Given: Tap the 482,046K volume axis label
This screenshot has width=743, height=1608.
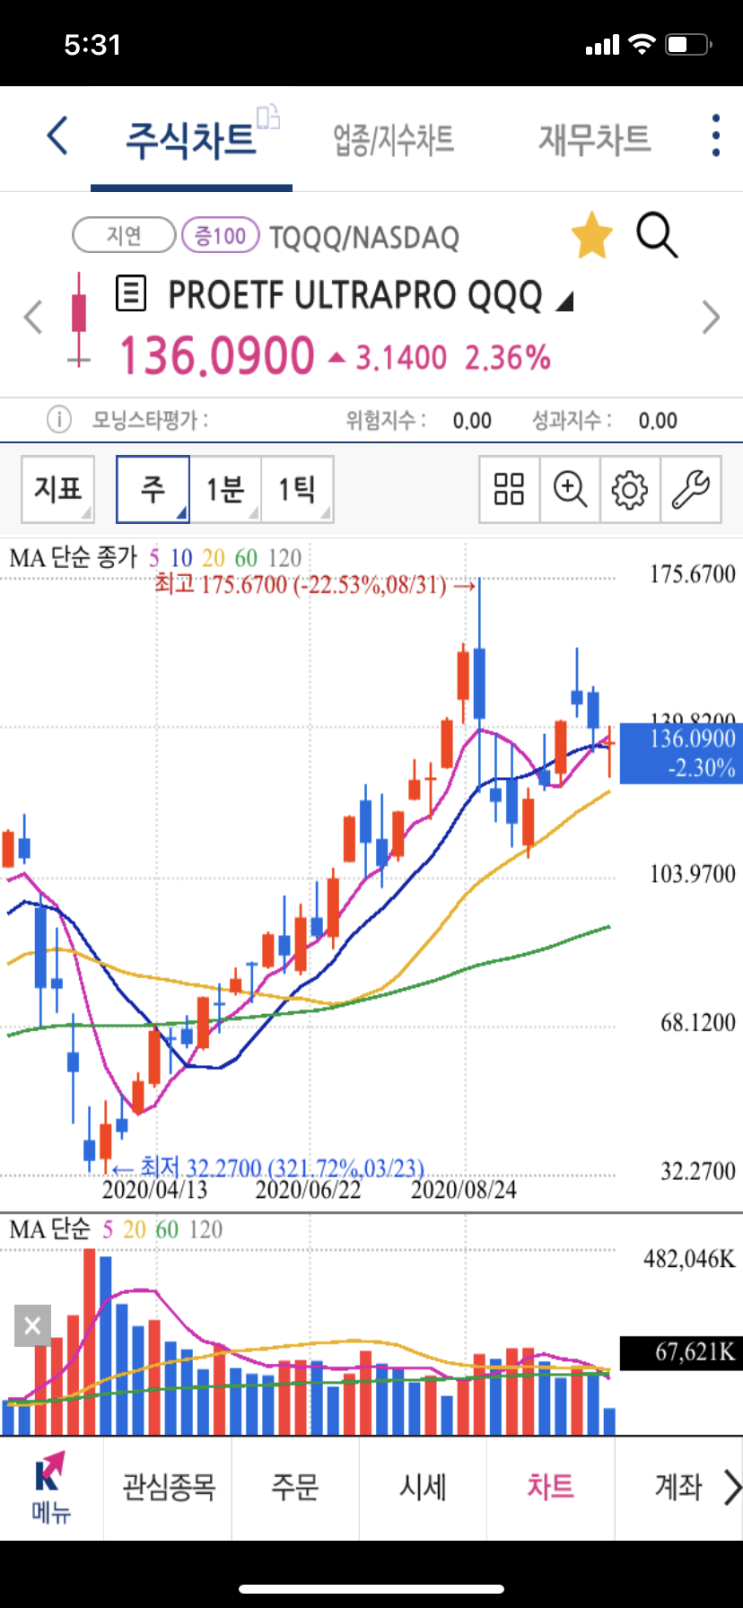Looking at the screenshot, I should point(689,1258).
